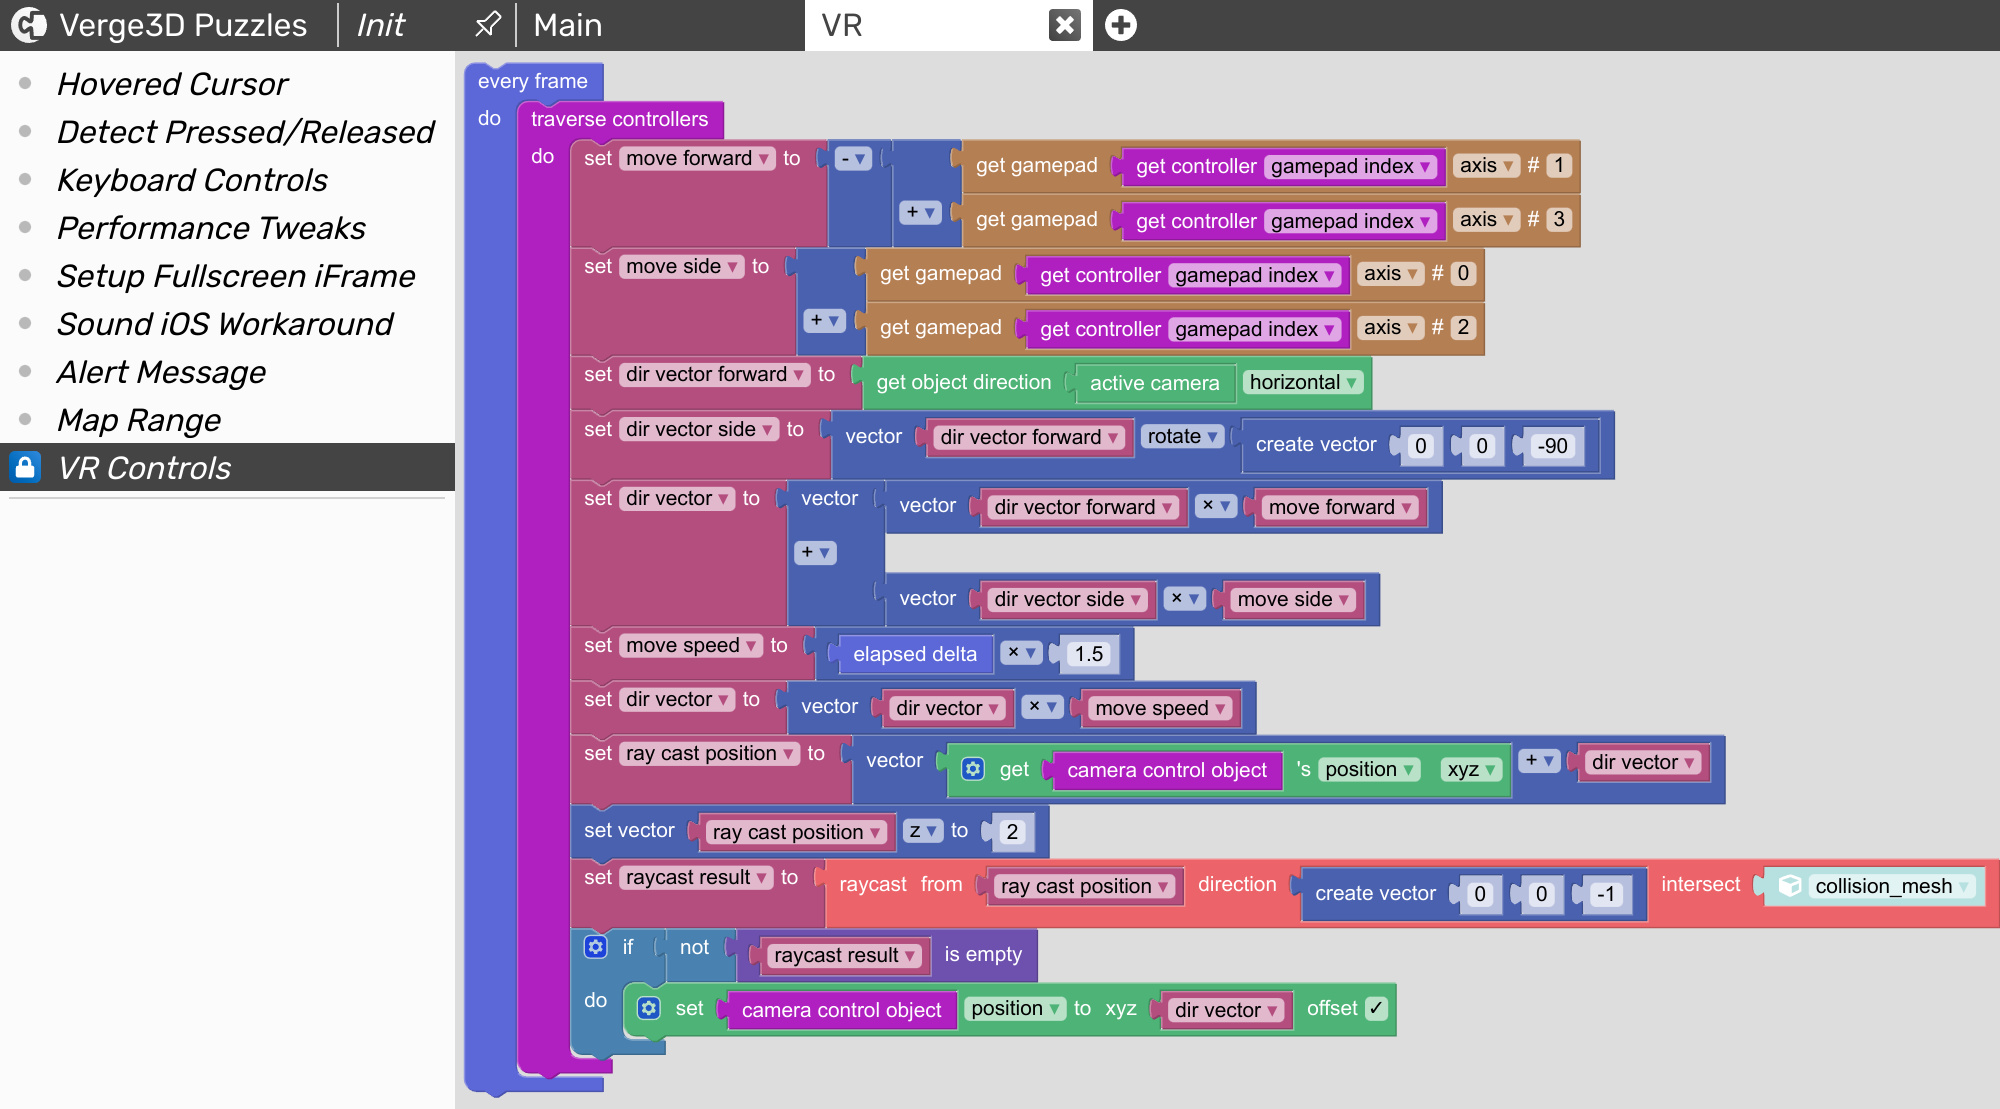Open the 'move speed' set variable dropdown
Viewport: 2000px width, 1109px height.
click(x=691, y=645)
